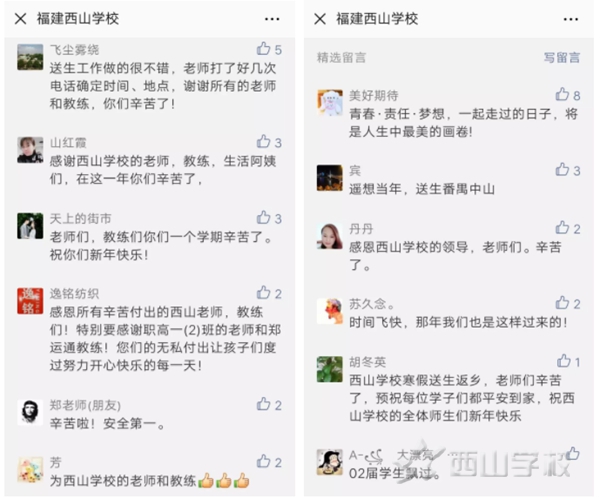Open the more options menu in left panel
Image resolution: width=600 pixels, height=499 pixels.
click(272, 19)
